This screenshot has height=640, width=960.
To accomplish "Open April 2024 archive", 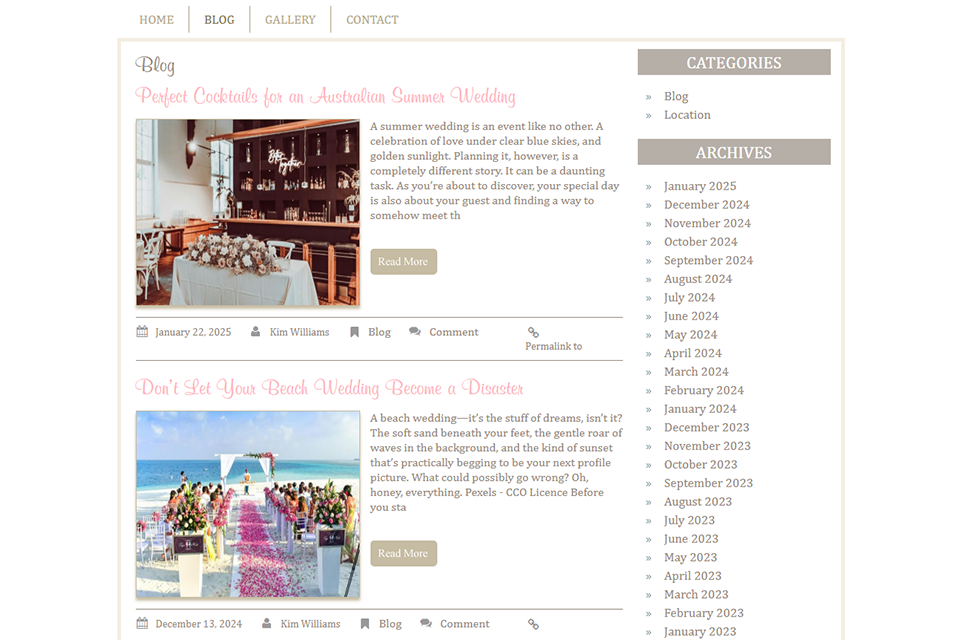I will click(x=692, y=353).
